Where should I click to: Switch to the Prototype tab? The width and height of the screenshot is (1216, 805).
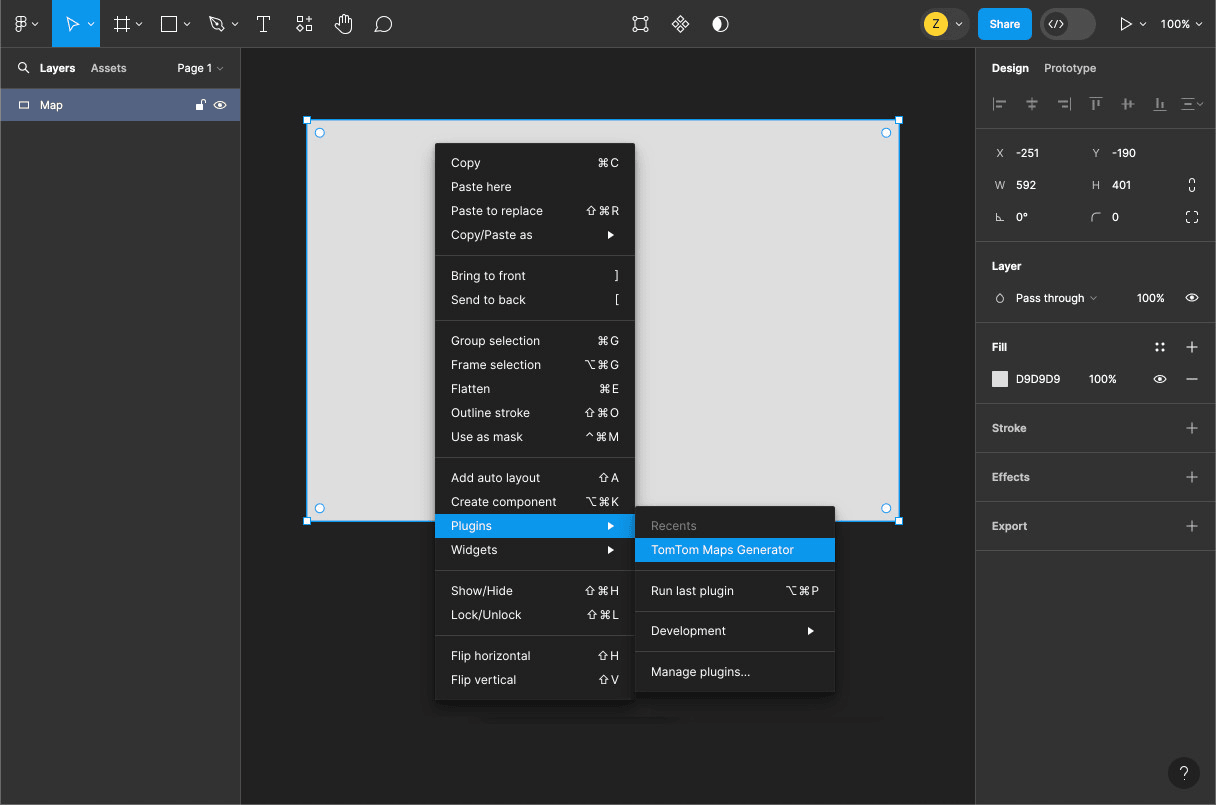pos(1070,68)
